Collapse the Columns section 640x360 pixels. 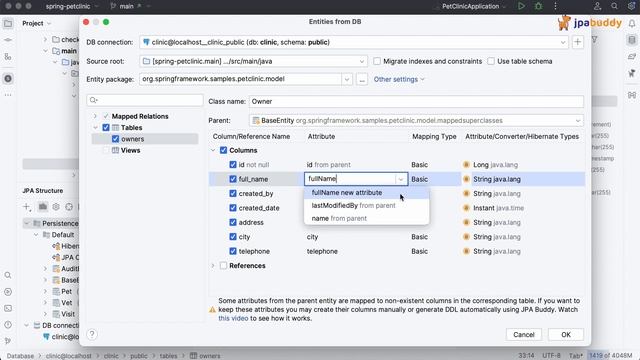213,150
